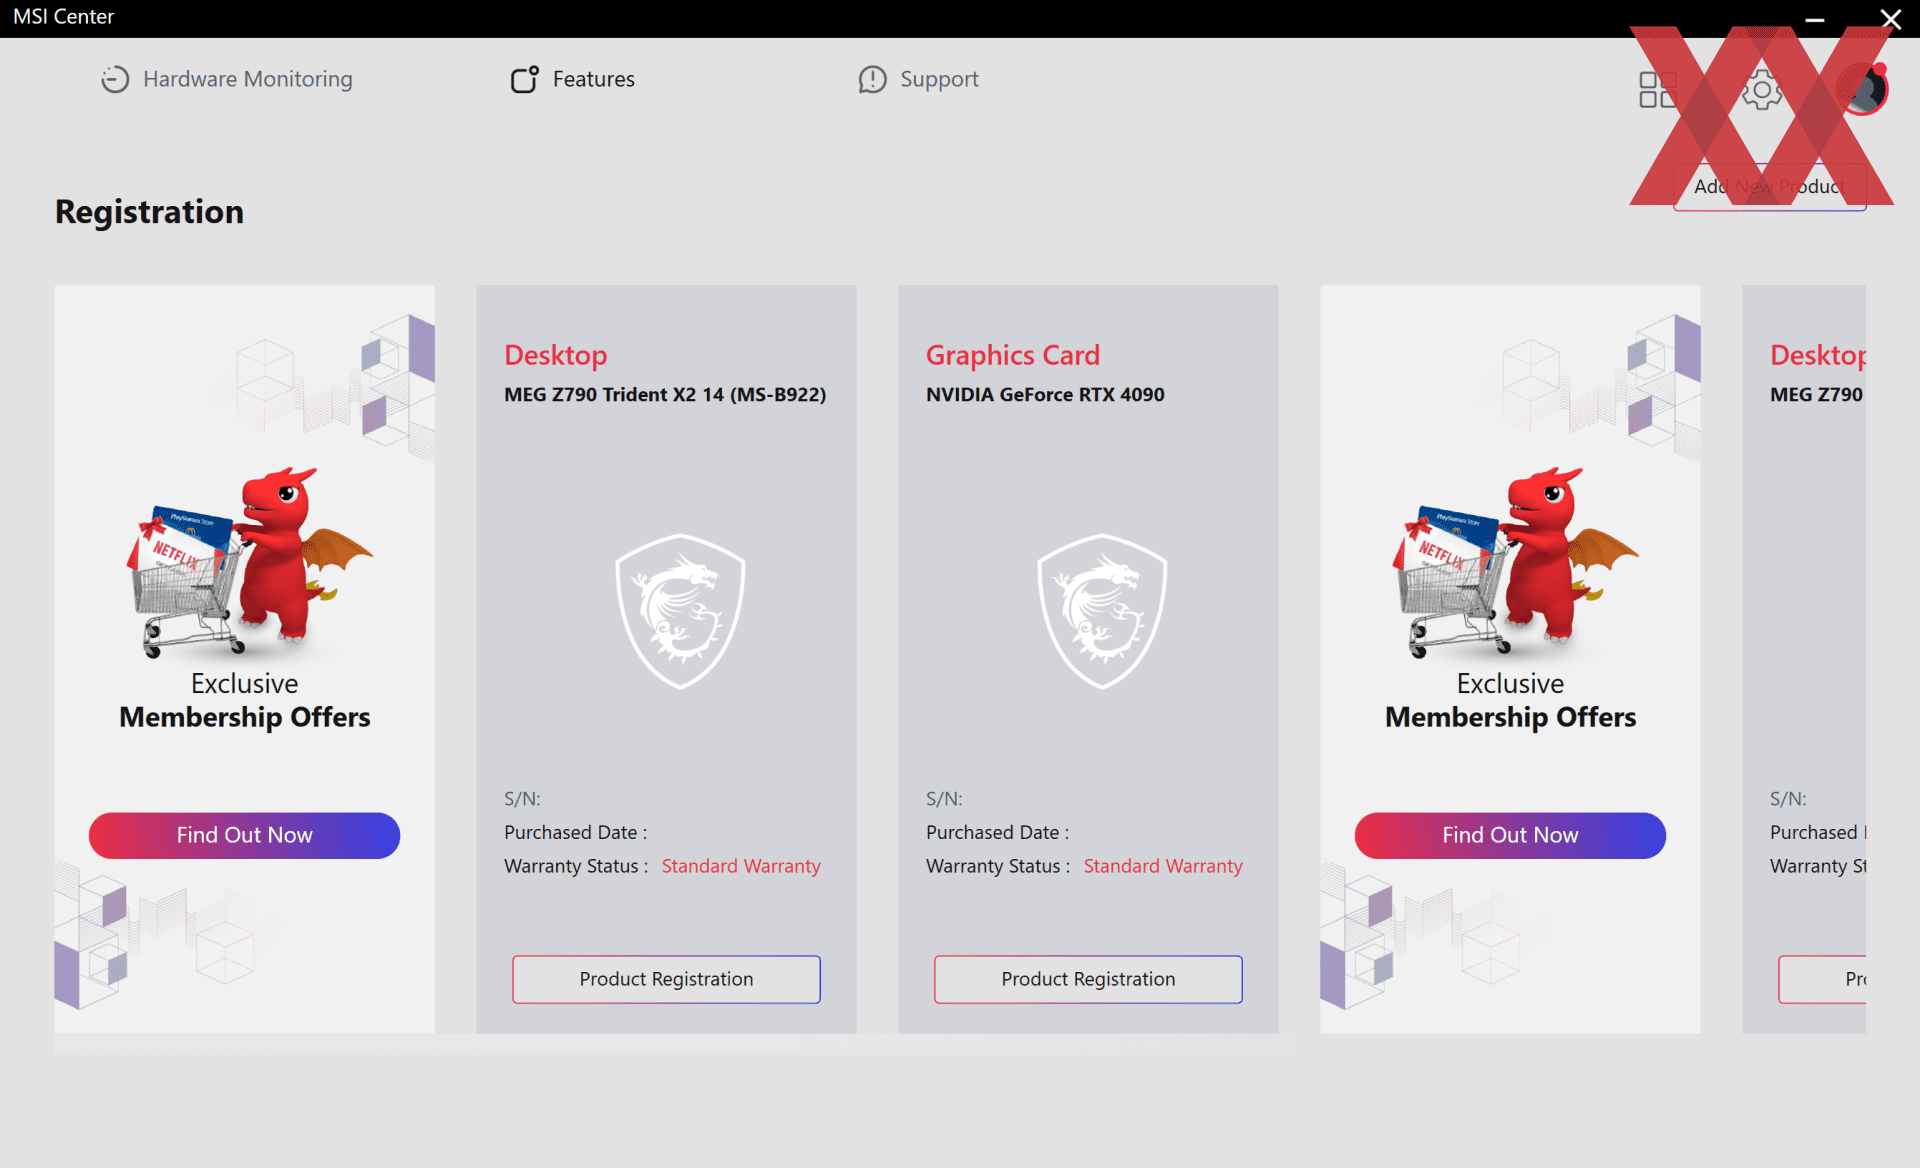Screen dimensions: 1920x1168
Task: Select the MEG Z790 Trident X2 14 (MS-B922) text
Action: click(665, 394)
